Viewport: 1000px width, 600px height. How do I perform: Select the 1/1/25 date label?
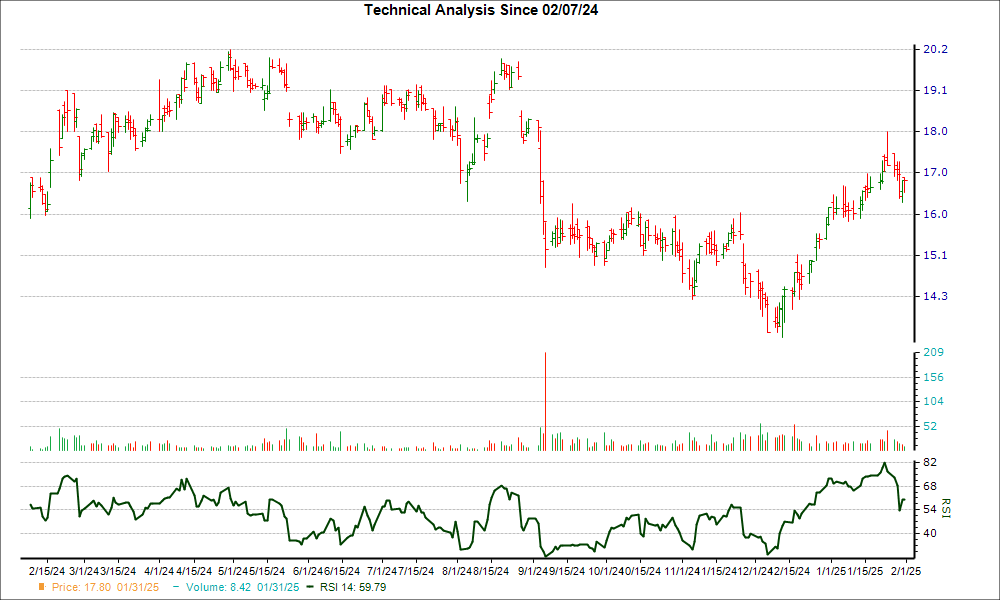pos(831,571)
